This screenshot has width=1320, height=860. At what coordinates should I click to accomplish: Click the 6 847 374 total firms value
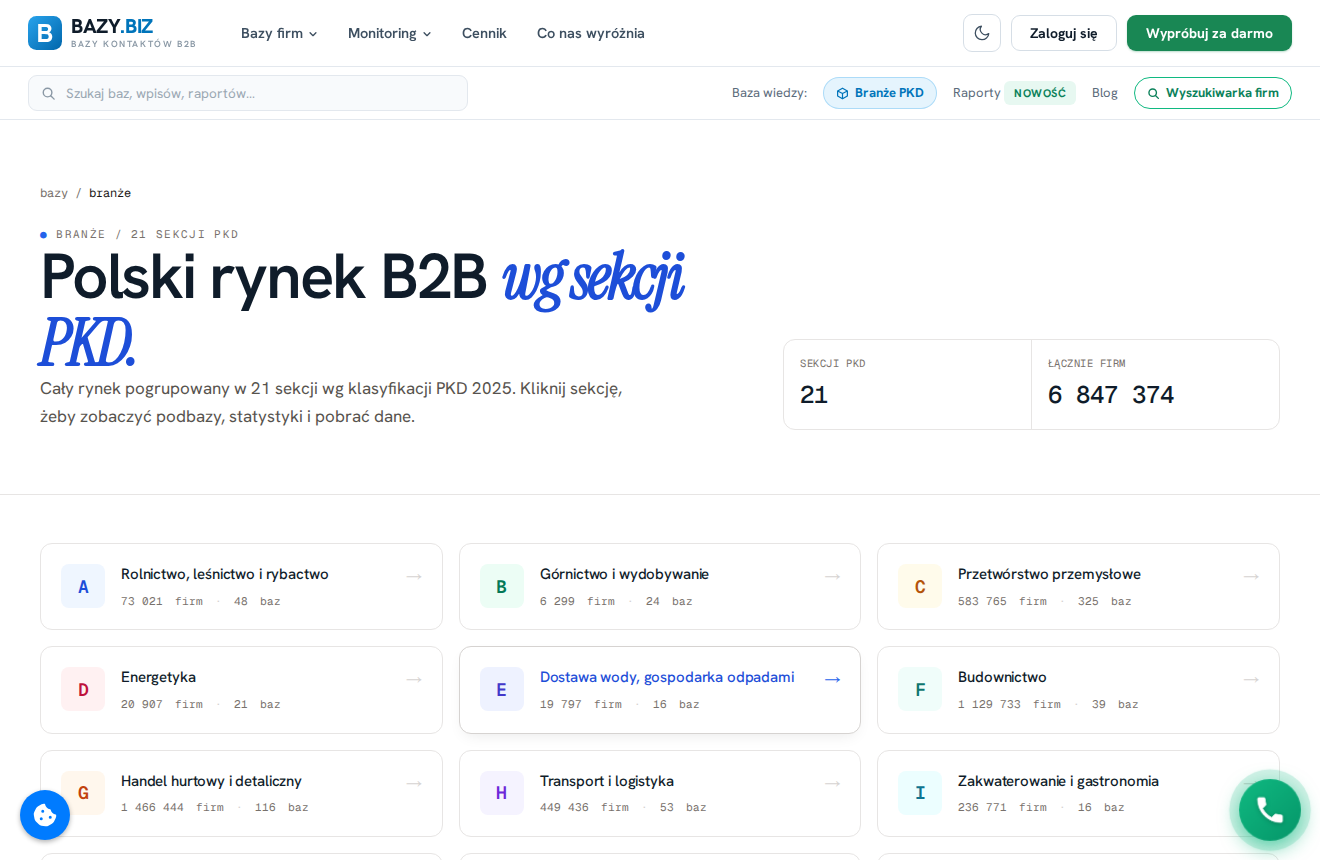pyautogui.click(x=1111, y=395)
